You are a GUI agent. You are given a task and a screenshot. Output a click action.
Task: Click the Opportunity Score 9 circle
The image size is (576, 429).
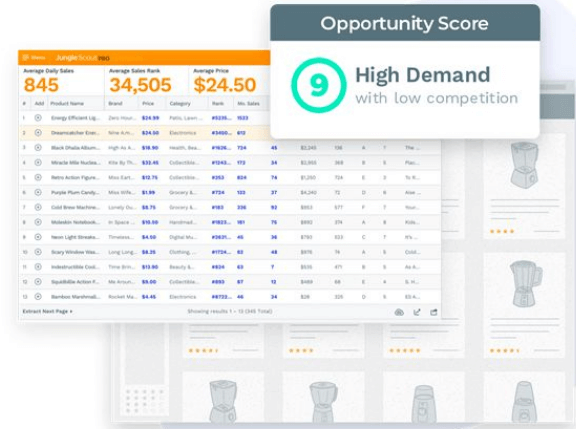(318, 85)
